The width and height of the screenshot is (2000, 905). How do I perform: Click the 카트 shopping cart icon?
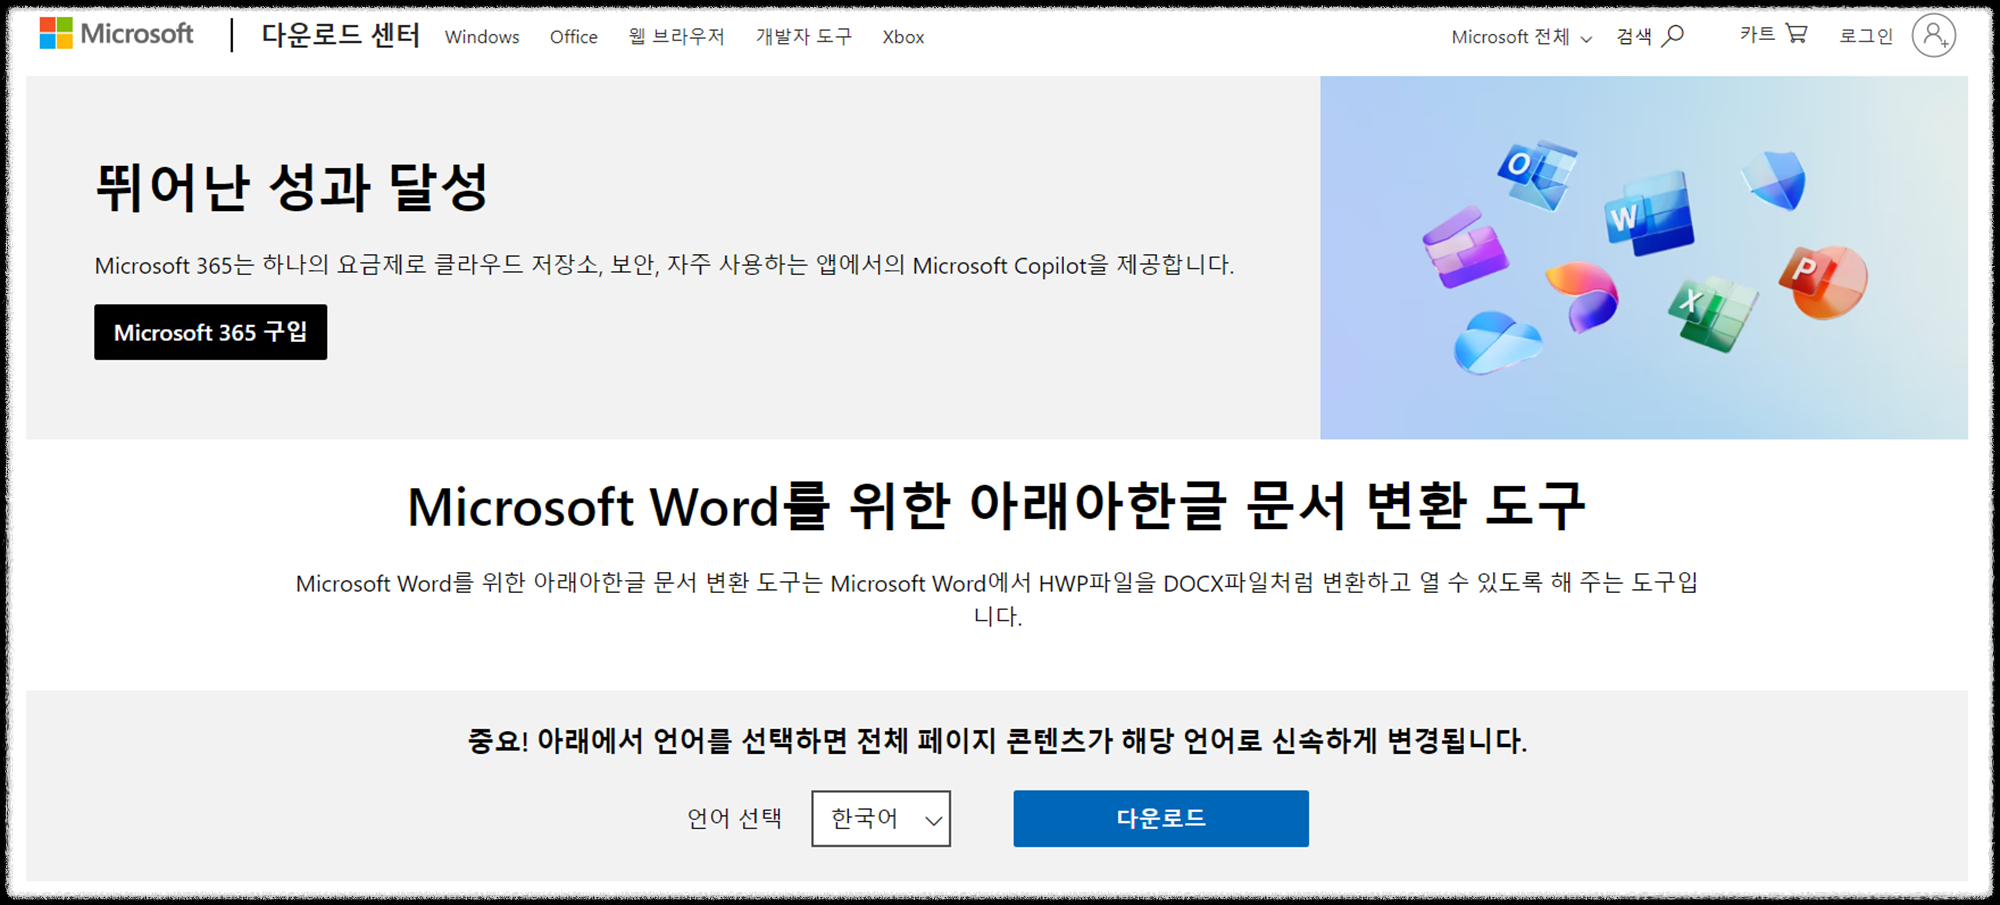[1797, 33]
